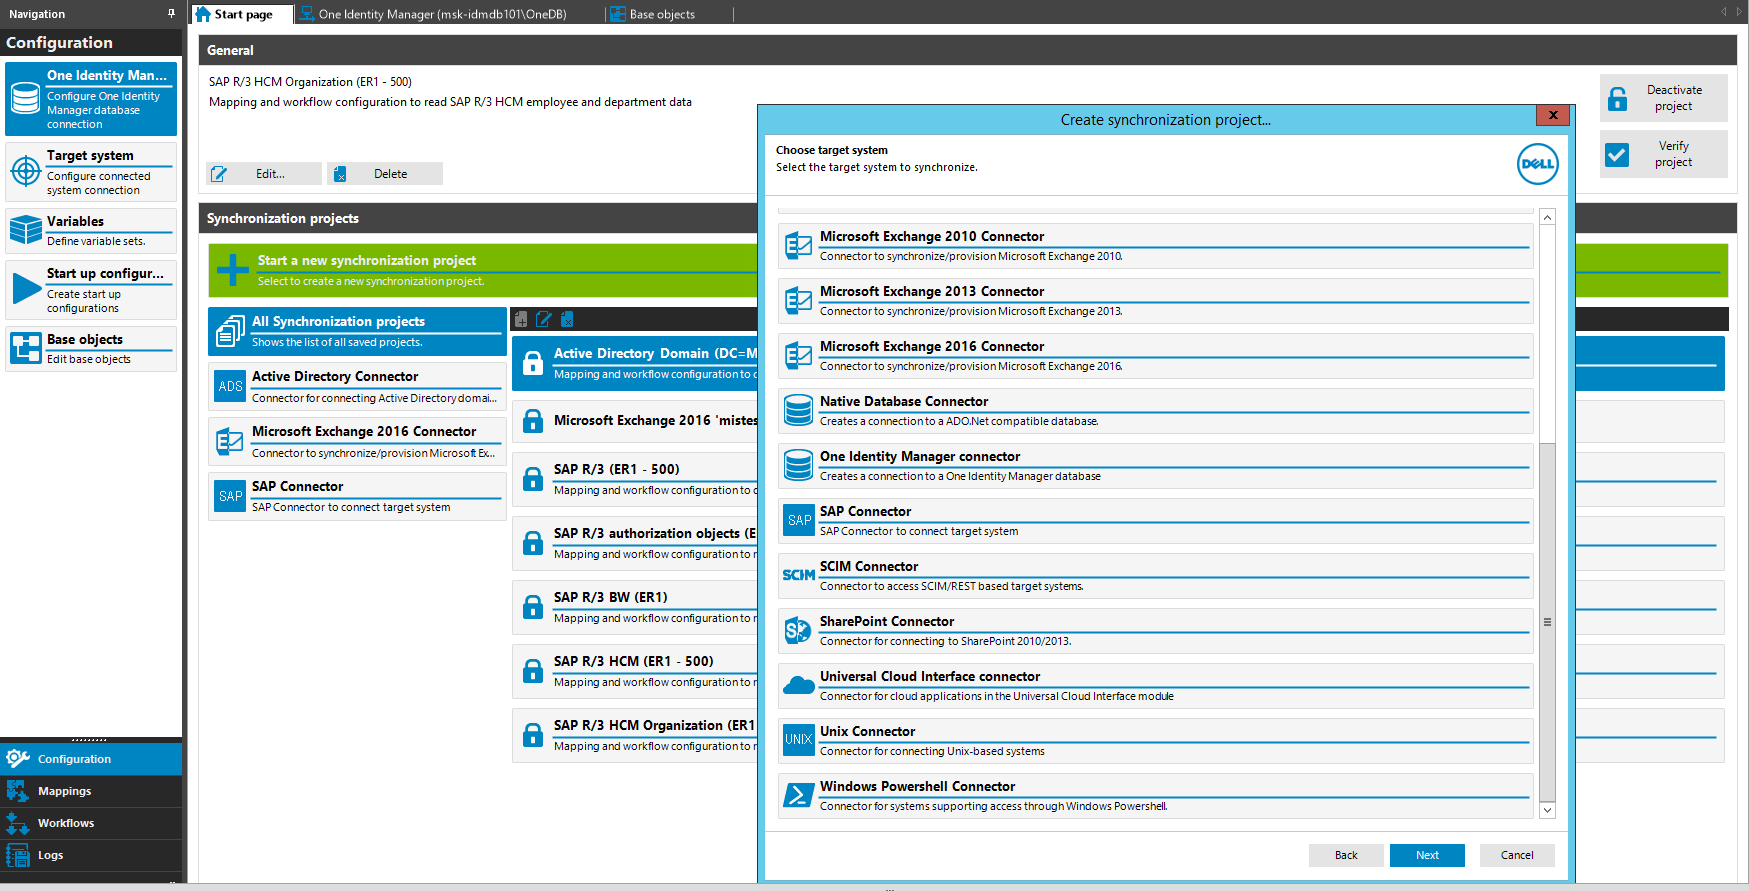The width and height of the screenshot is (1749, 891).
Task: Click the Start up configuration play icon
Action: (25, 289)
